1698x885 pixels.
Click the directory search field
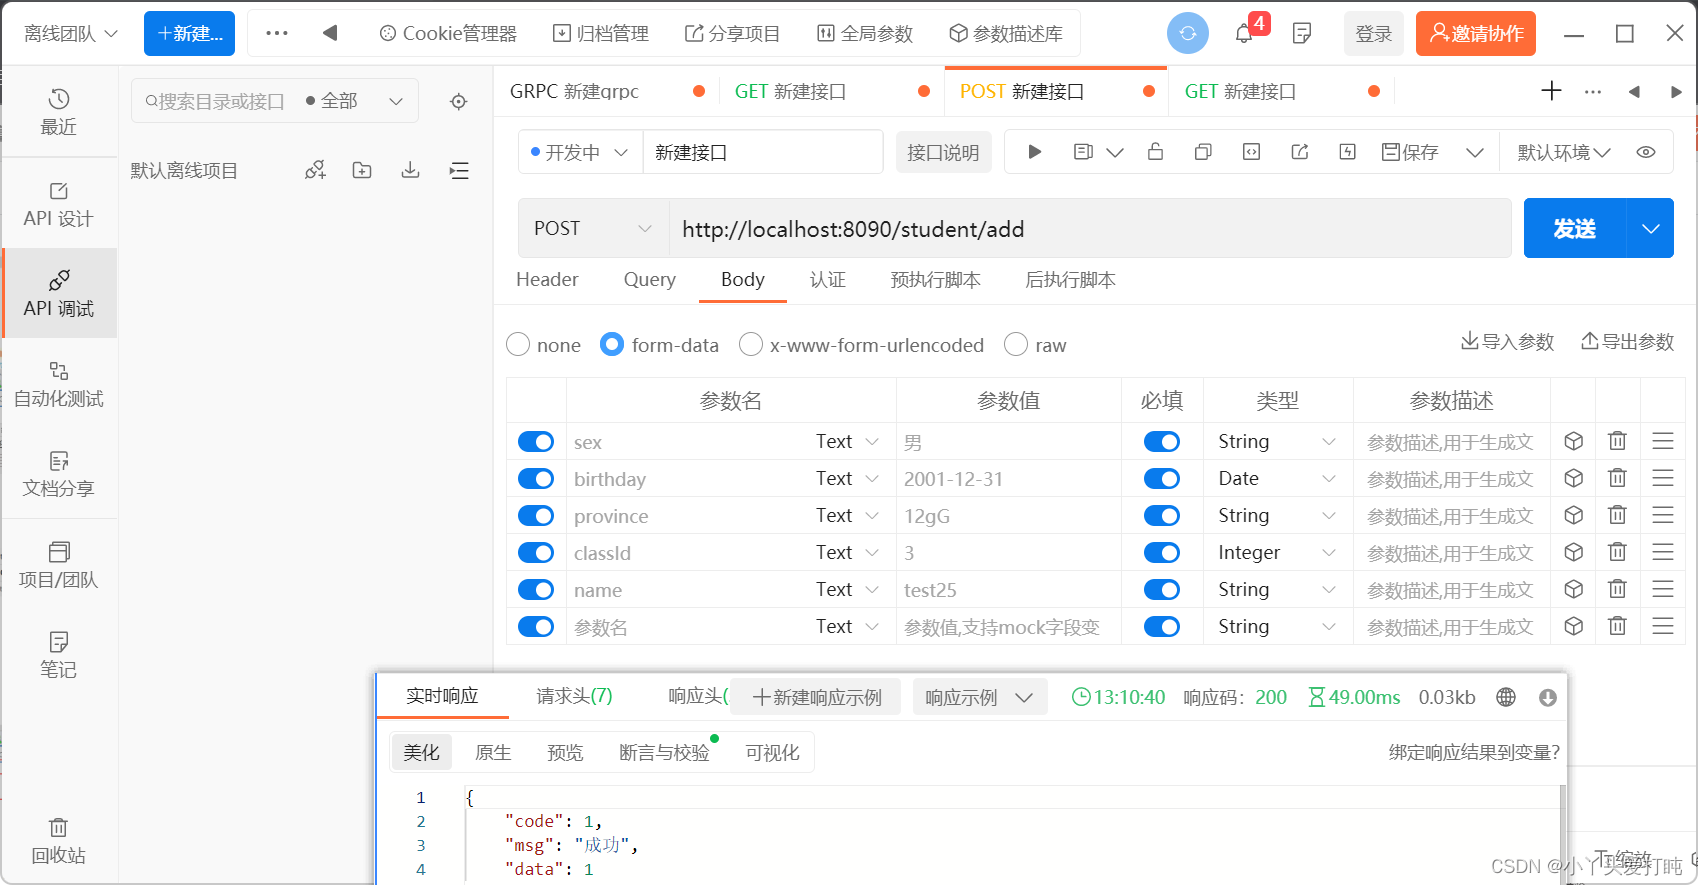pyautogui.click(x=217, y=101)
